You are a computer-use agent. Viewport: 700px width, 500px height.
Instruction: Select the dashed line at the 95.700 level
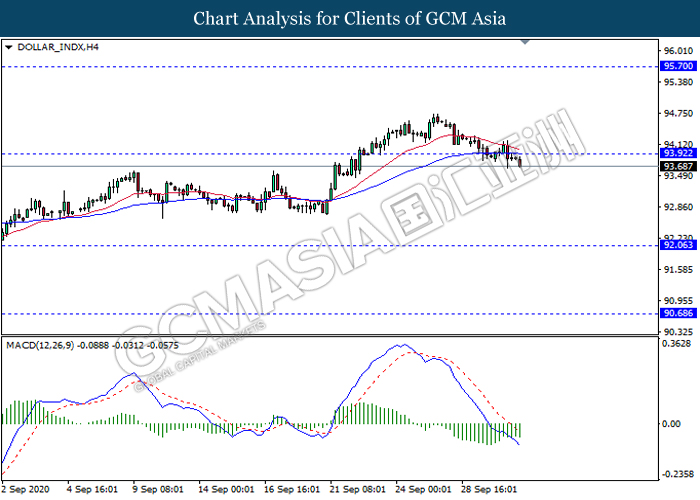click(x=300, y=66)
